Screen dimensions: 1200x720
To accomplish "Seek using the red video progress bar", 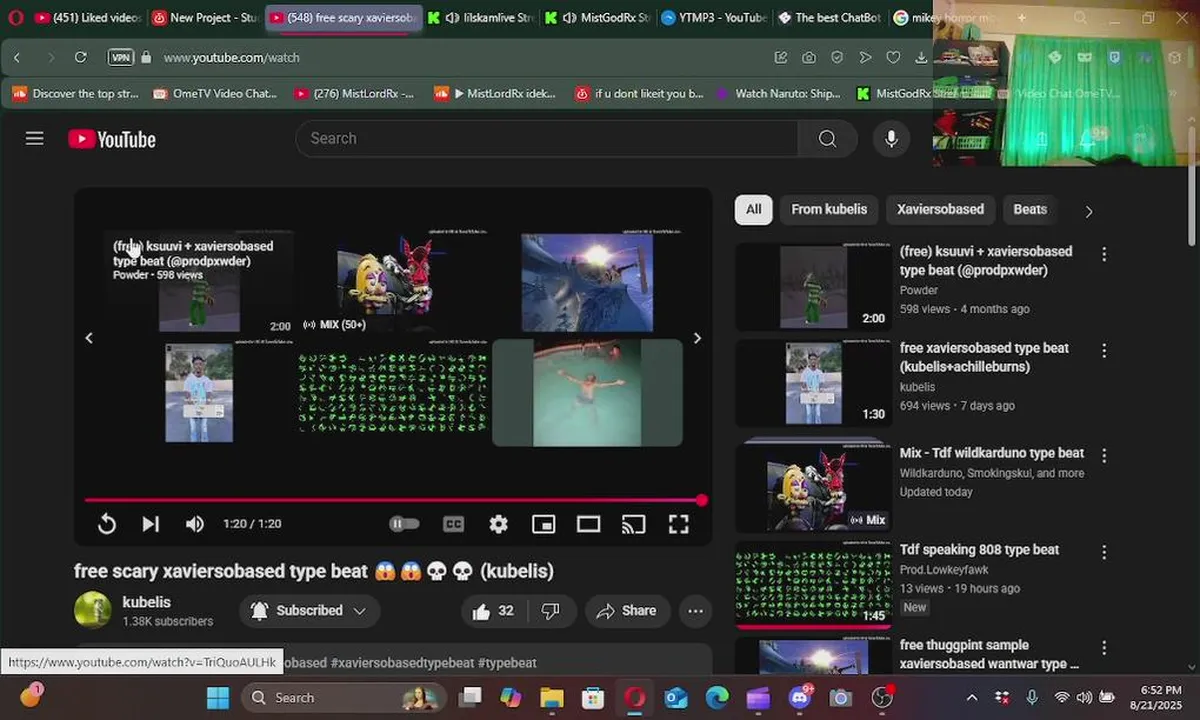I will point(393,500).
